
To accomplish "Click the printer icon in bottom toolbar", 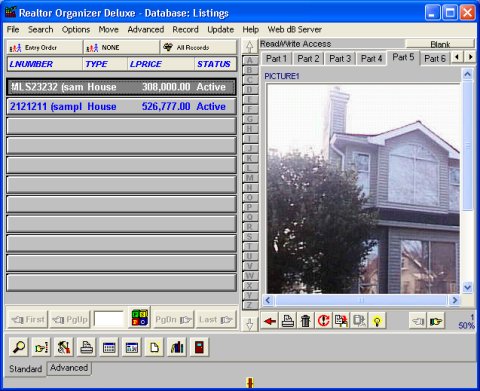I will coord(86,347).
